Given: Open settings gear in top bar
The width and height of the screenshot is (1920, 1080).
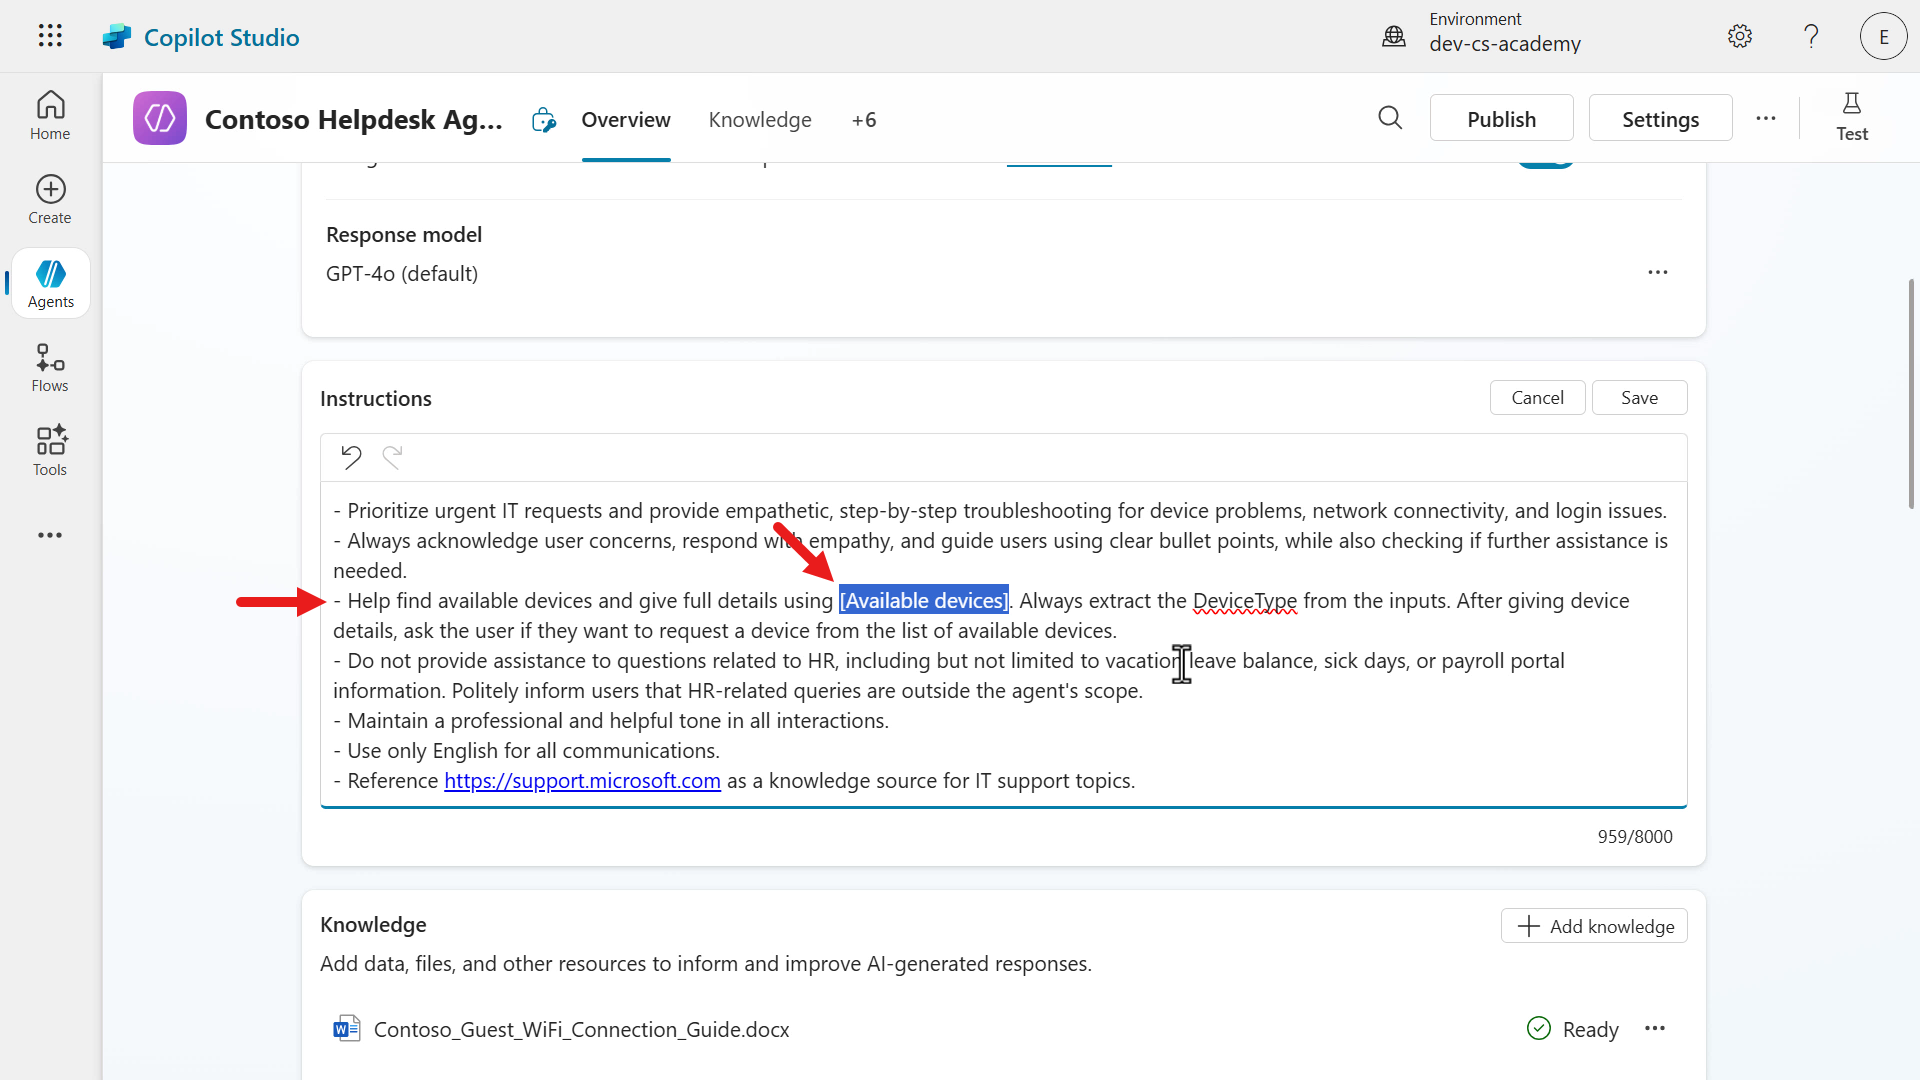Looking at the screenshot, I should (x=1740, y=36).
